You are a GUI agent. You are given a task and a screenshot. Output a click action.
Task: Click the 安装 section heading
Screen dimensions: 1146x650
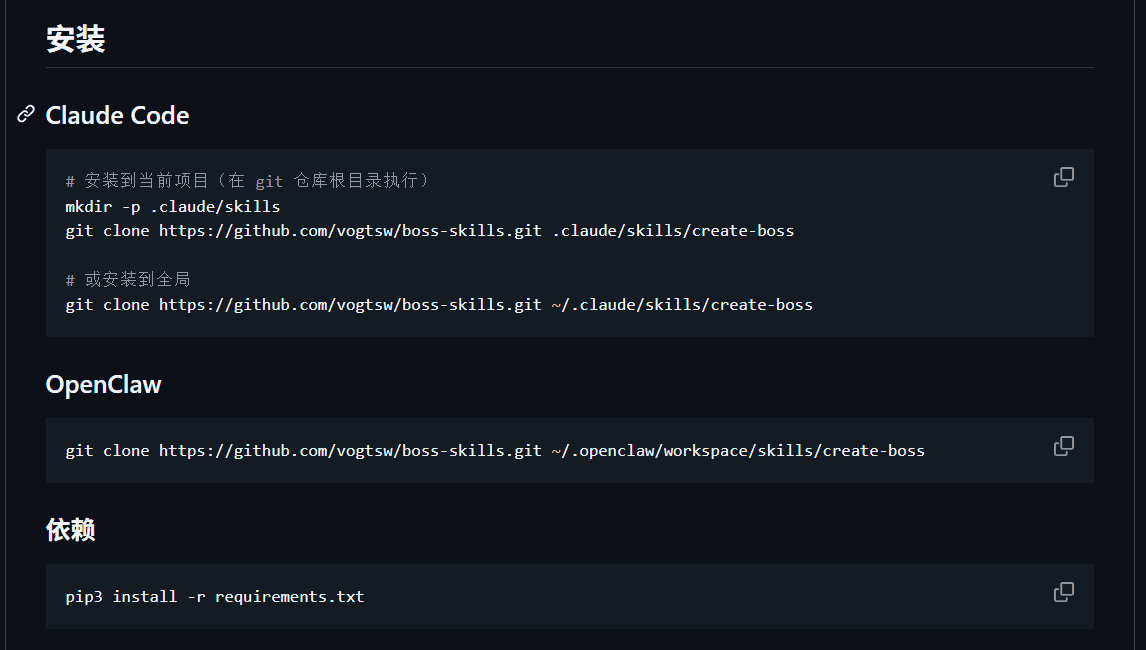coord(76,40)
